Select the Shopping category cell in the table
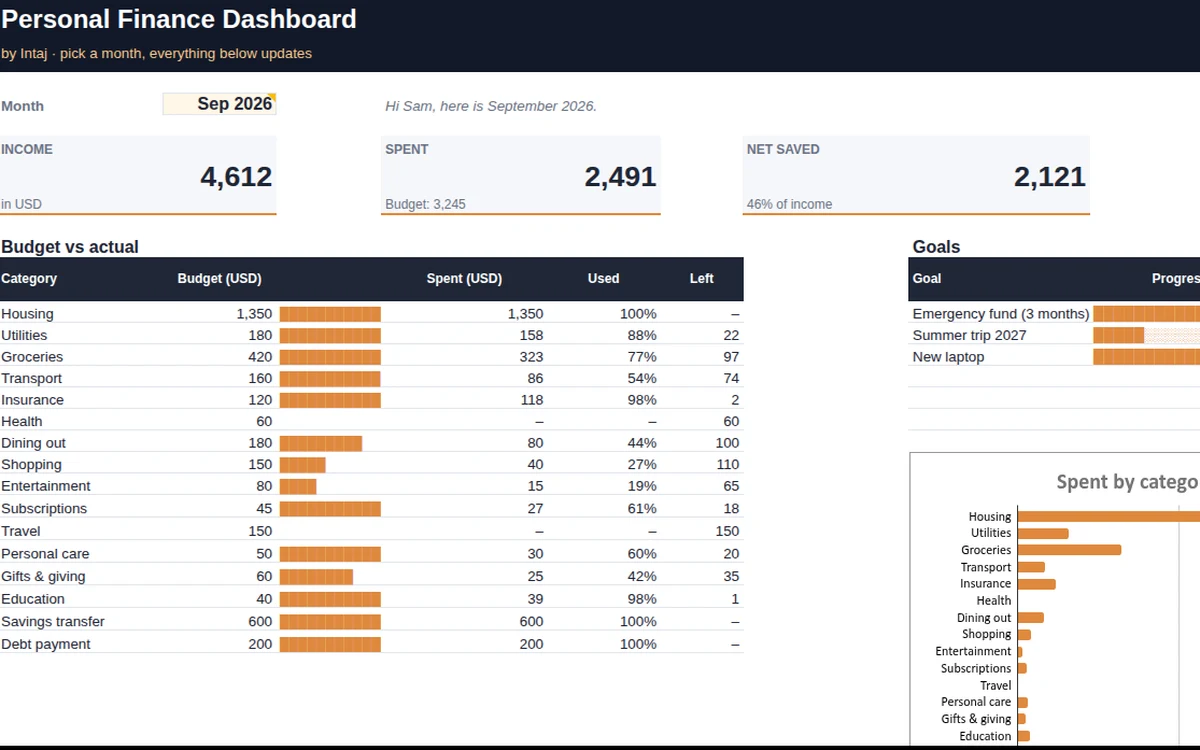This screenshot has height=750, width=1200. (31, 464)
